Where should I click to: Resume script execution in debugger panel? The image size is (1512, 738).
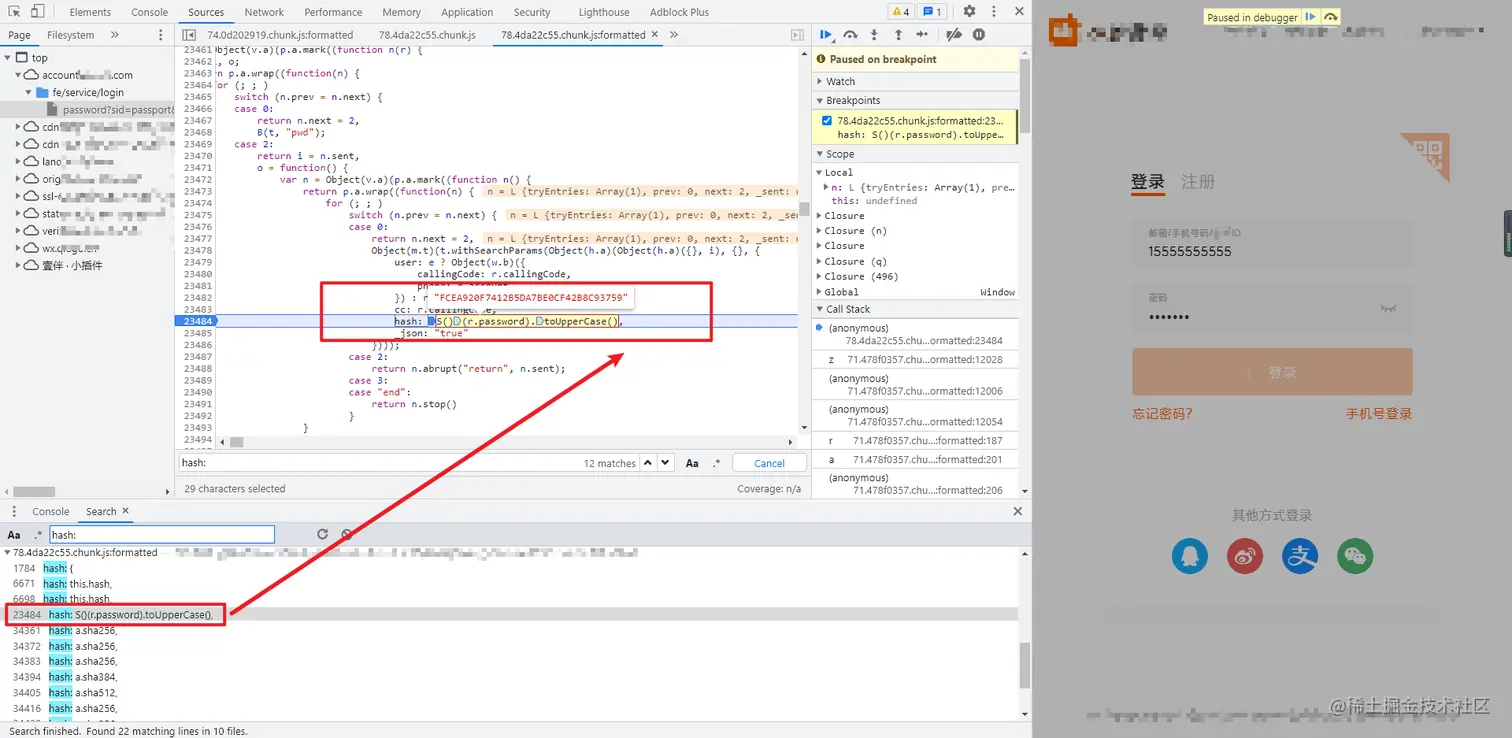coord(827,34)
